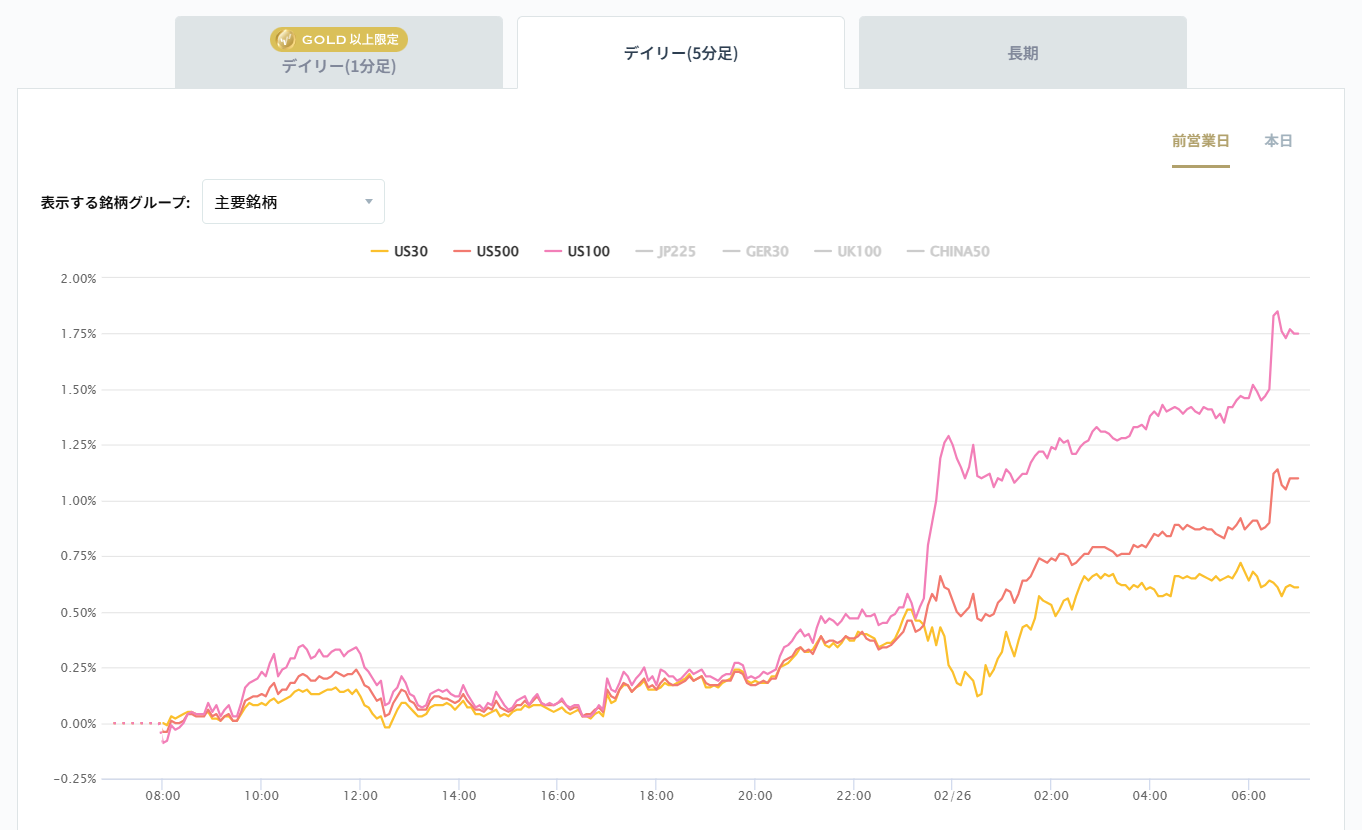Image resolution: width=1362 pixels, height=830 pixels.
Task: Open the 主要銘柄 group dropdown
Action: (x=292, y=202)
